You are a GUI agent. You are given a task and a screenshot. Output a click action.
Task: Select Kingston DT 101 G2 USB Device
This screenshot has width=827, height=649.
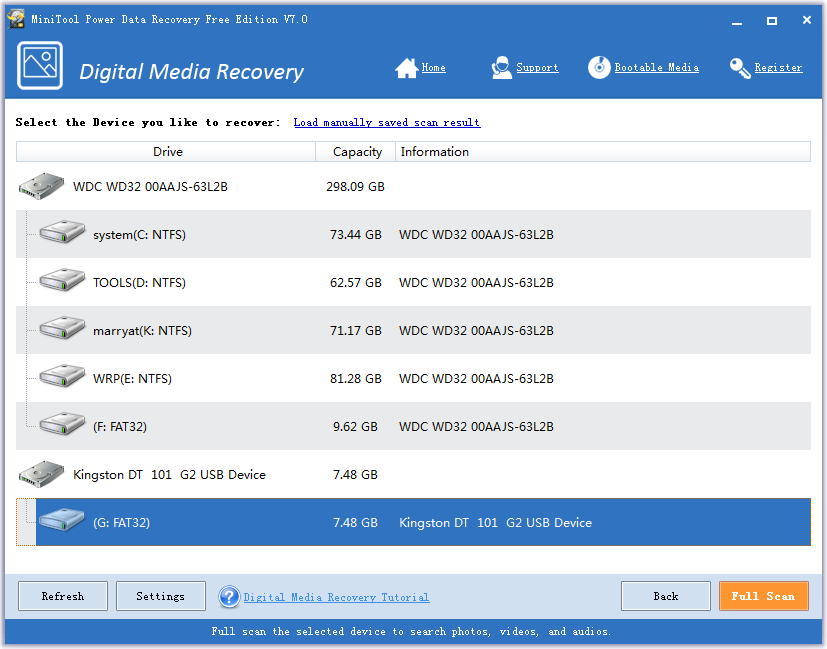[413, 474]
